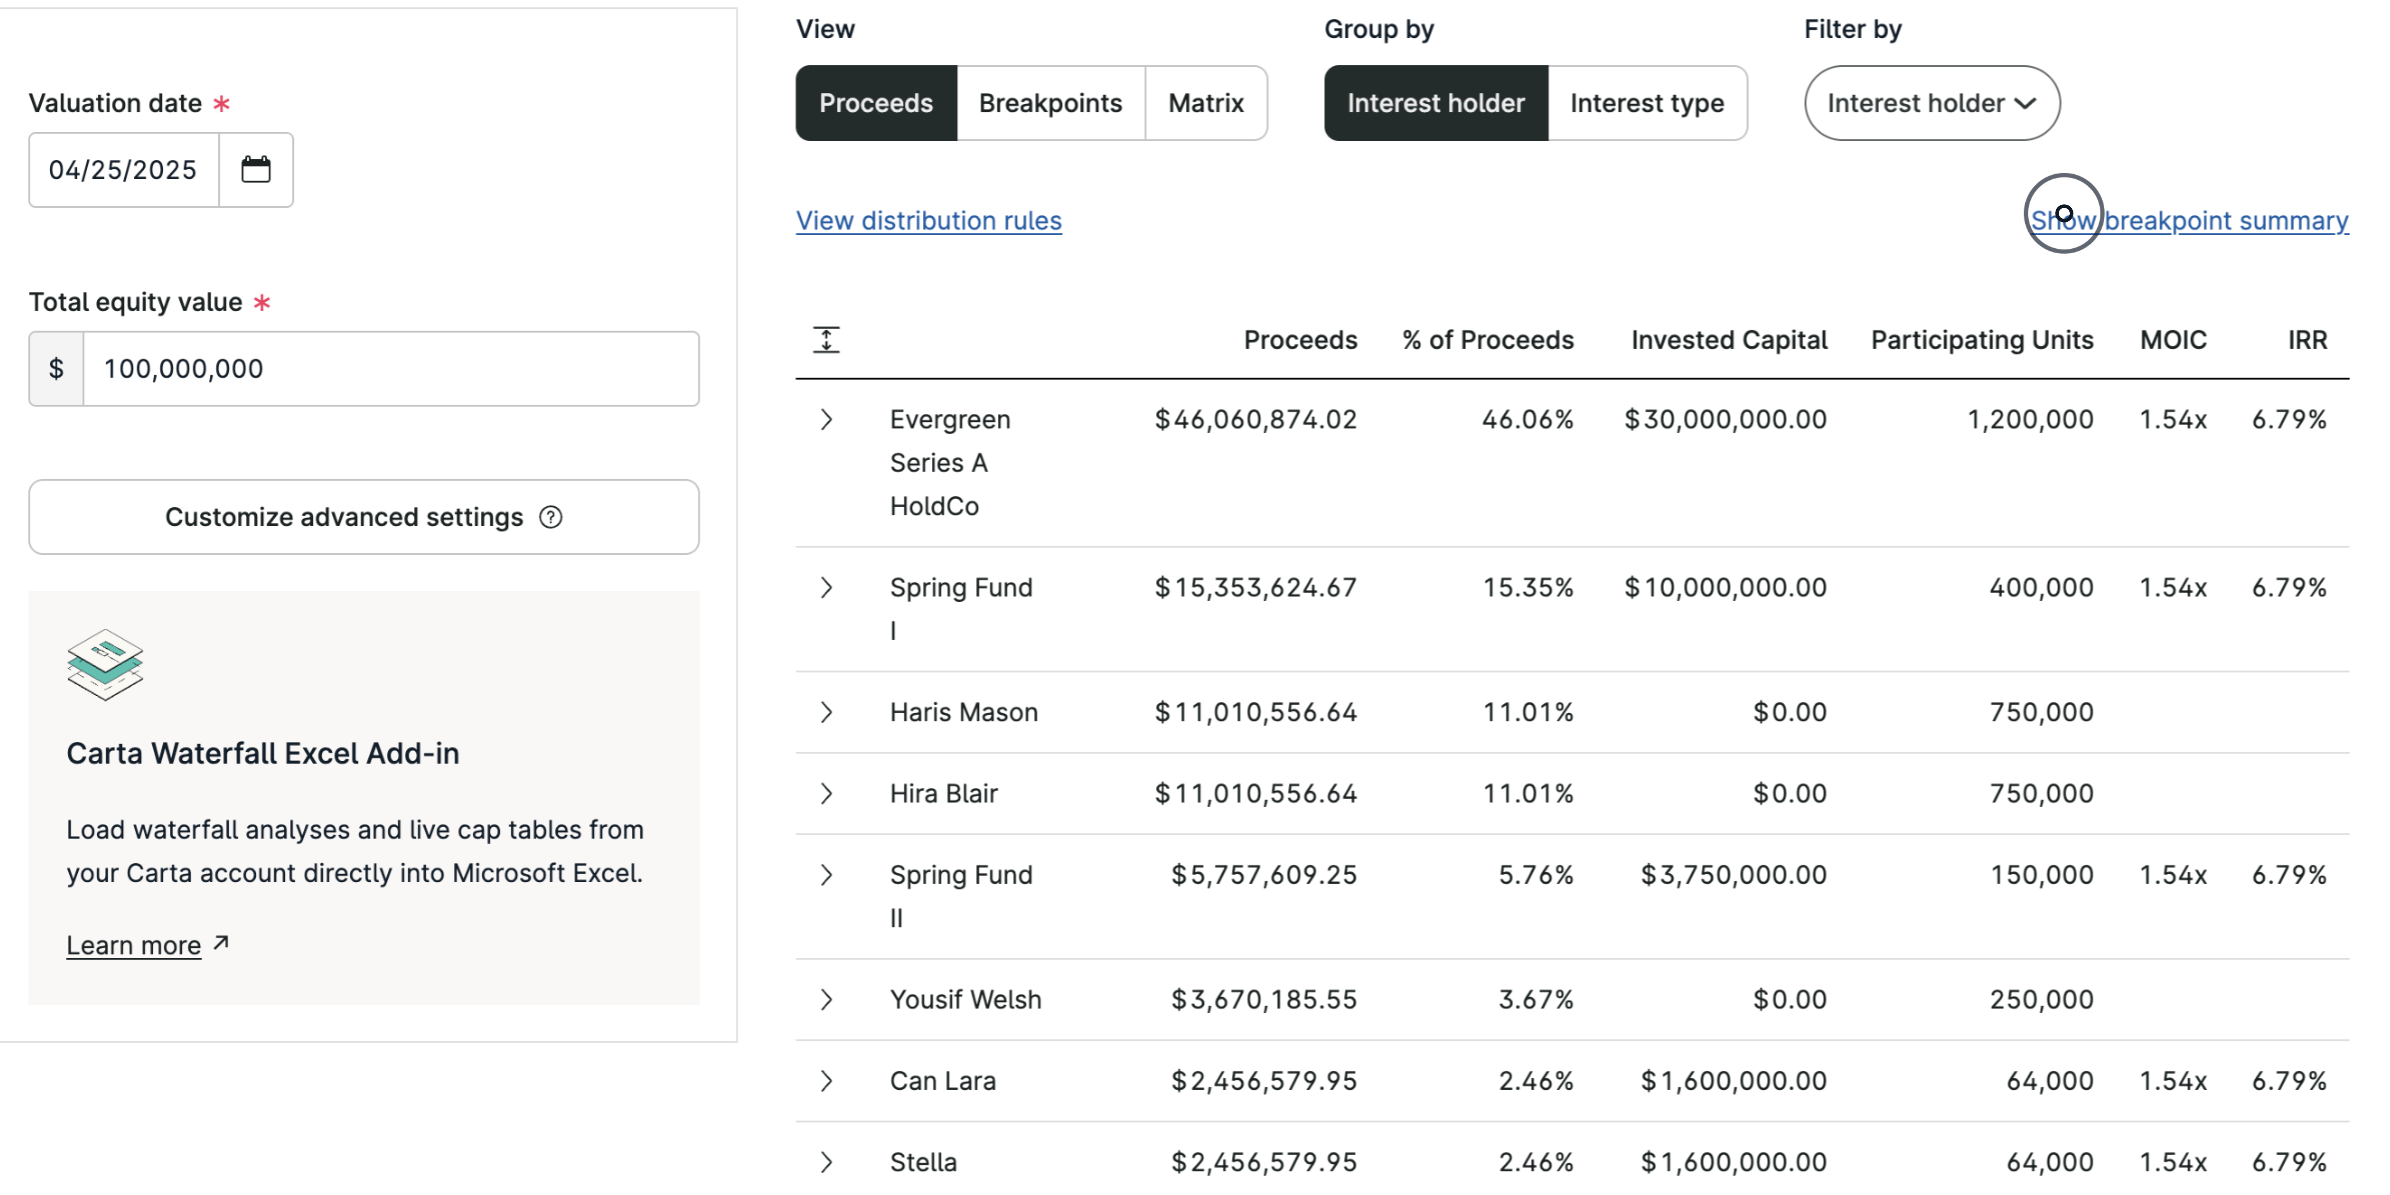Expand the Spring Fund I row
Image resolution: width=2390 pixels, height=1195 pixels.
pyautogui.click(x=826, y=587)
